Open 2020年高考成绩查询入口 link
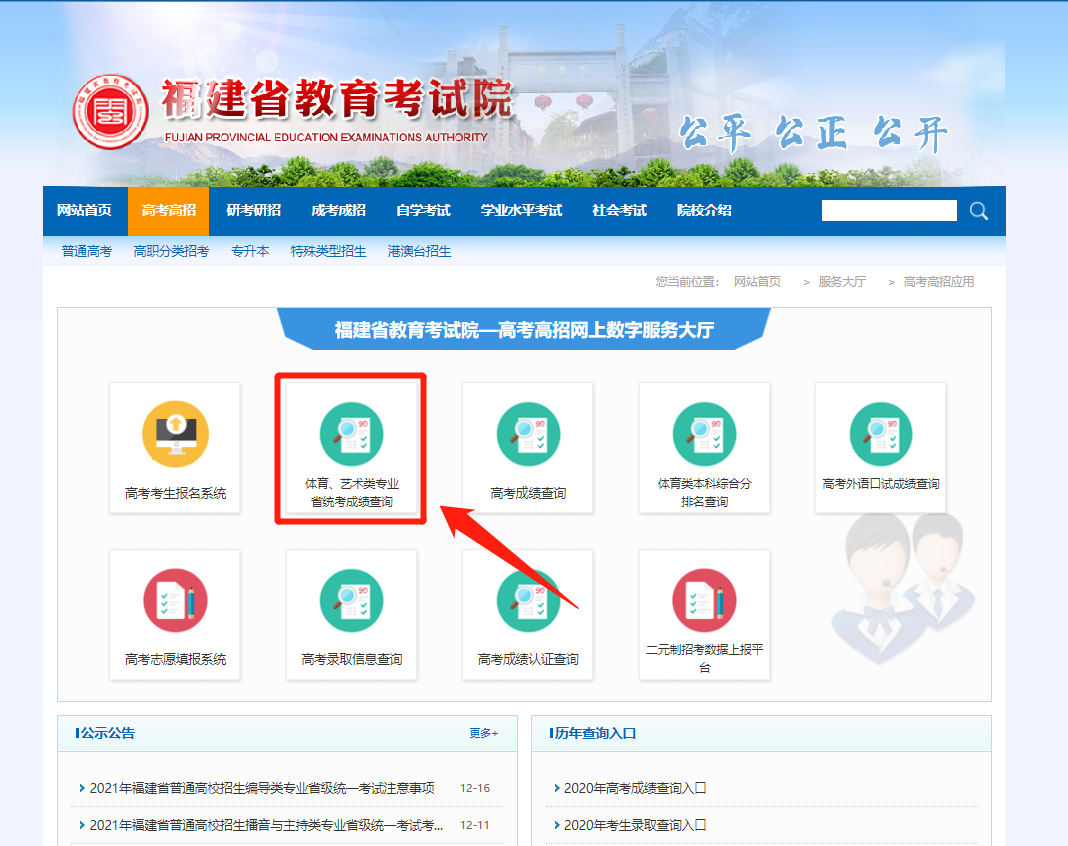Viewport: 1068px width, 846px height. [635, 788]
